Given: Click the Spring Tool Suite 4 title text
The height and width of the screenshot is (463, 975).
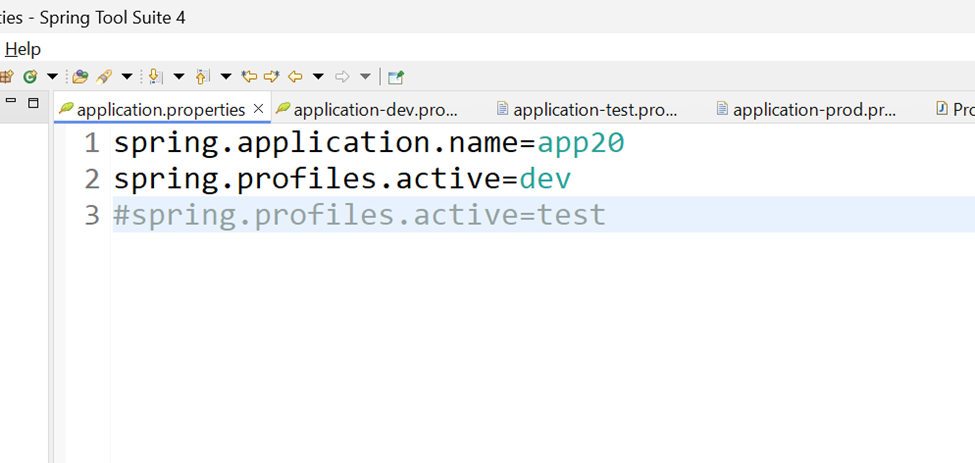Looking at the screenshot, I should 113,17.
